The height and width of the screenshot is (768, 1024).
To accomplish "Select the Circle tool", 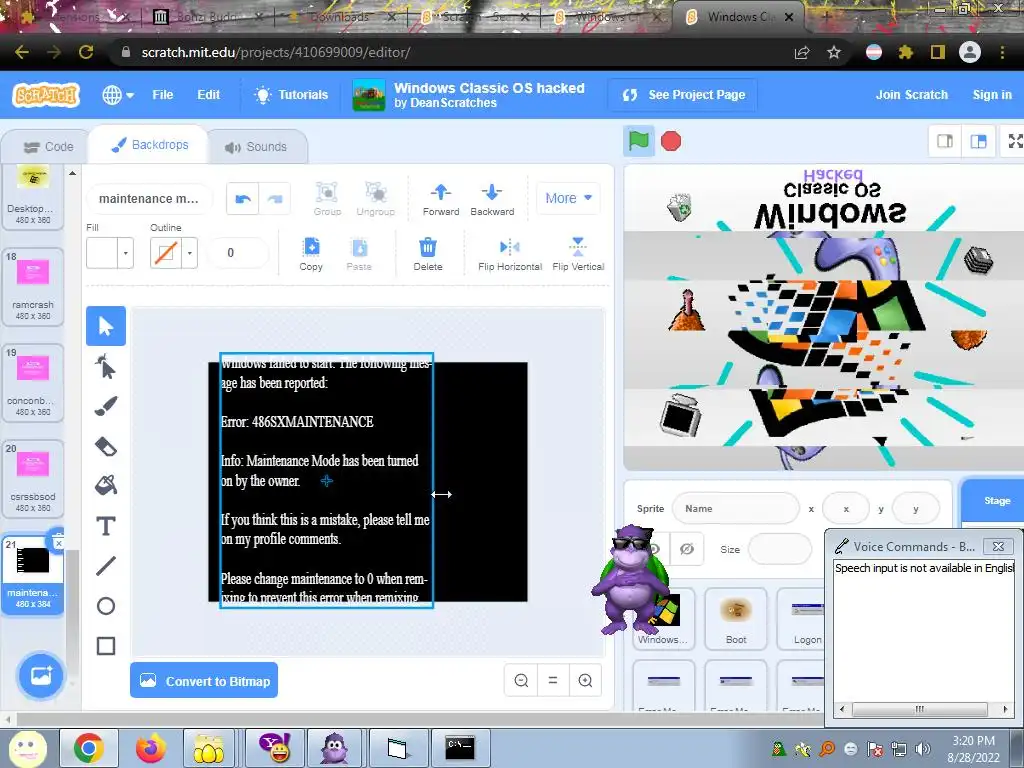I will point(106,606).
